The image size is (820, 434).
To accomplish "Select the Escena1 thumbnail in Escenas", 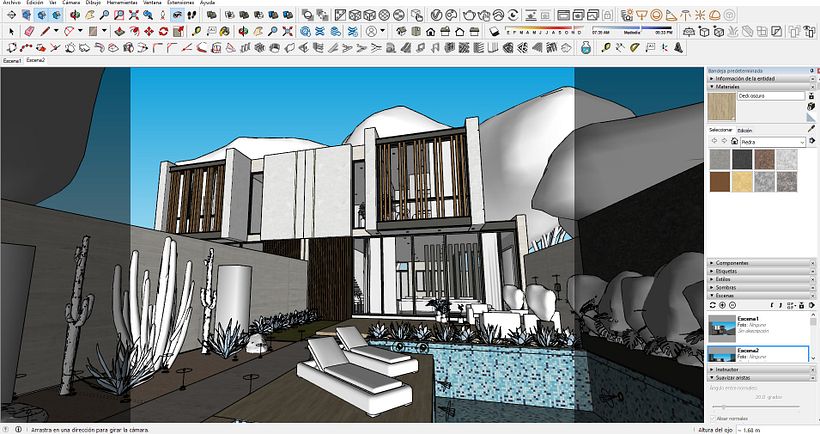I will pyautogui.click(x=722, y=323).
